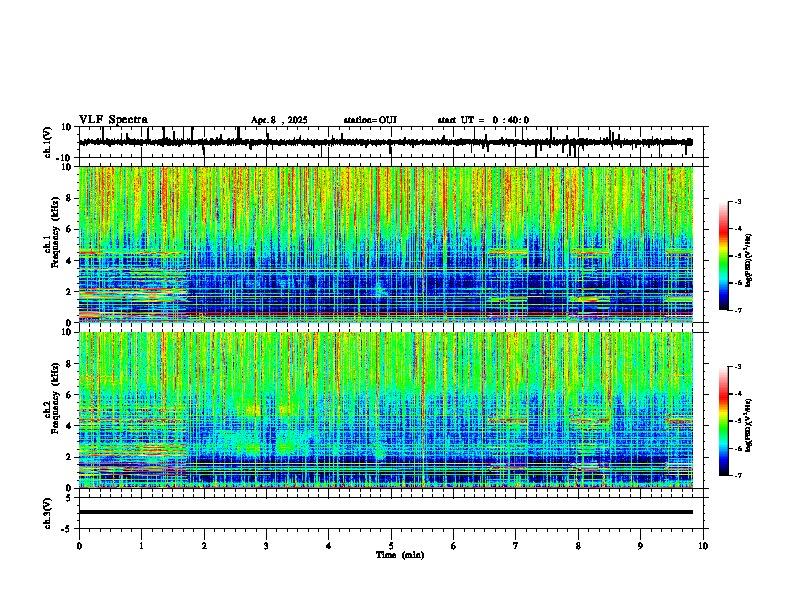Screen dimensions: 792x612
Task: Click the ch.2 spectrogram image panel
Action: [x=386, y=410]
